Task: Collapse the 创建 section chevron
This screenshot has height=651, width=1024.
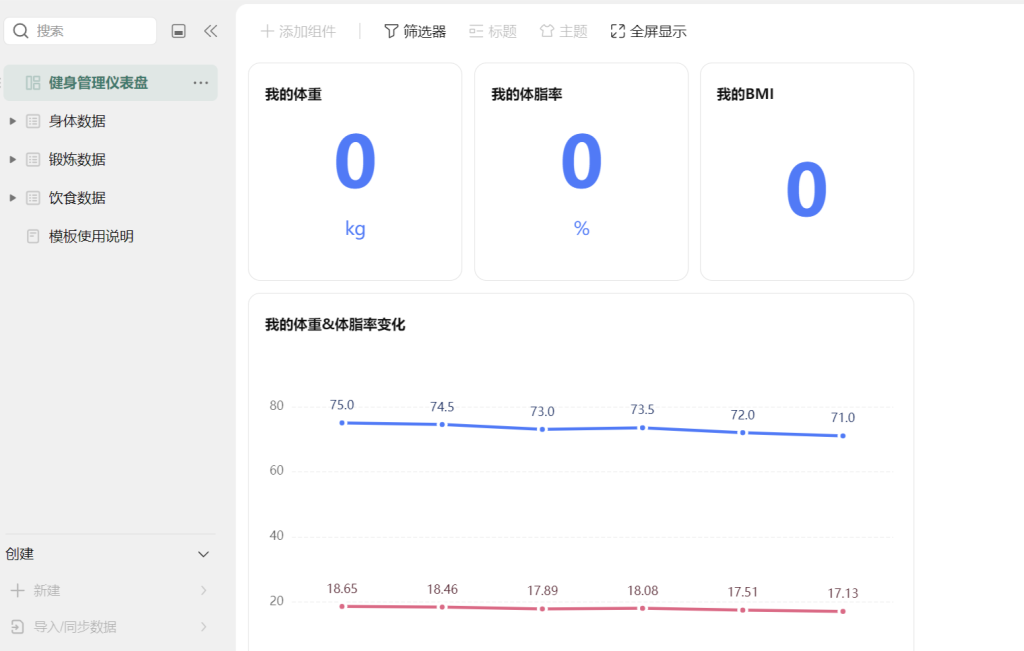Action: point(203,554)
